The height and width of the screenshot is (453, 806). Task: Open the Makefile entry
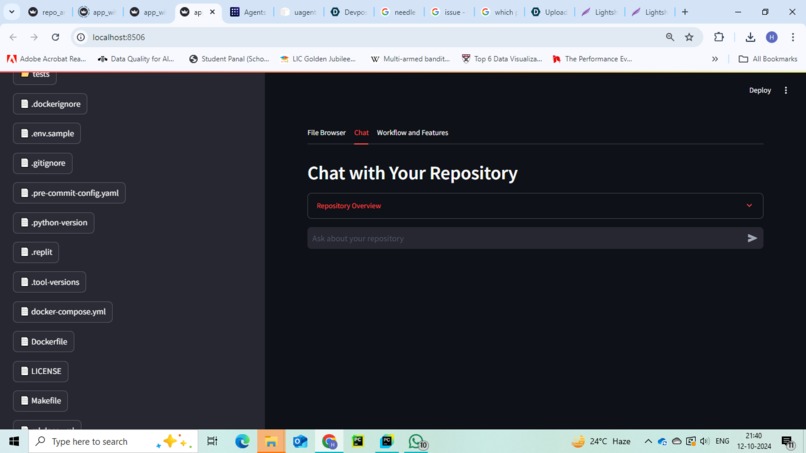(41, 401)
